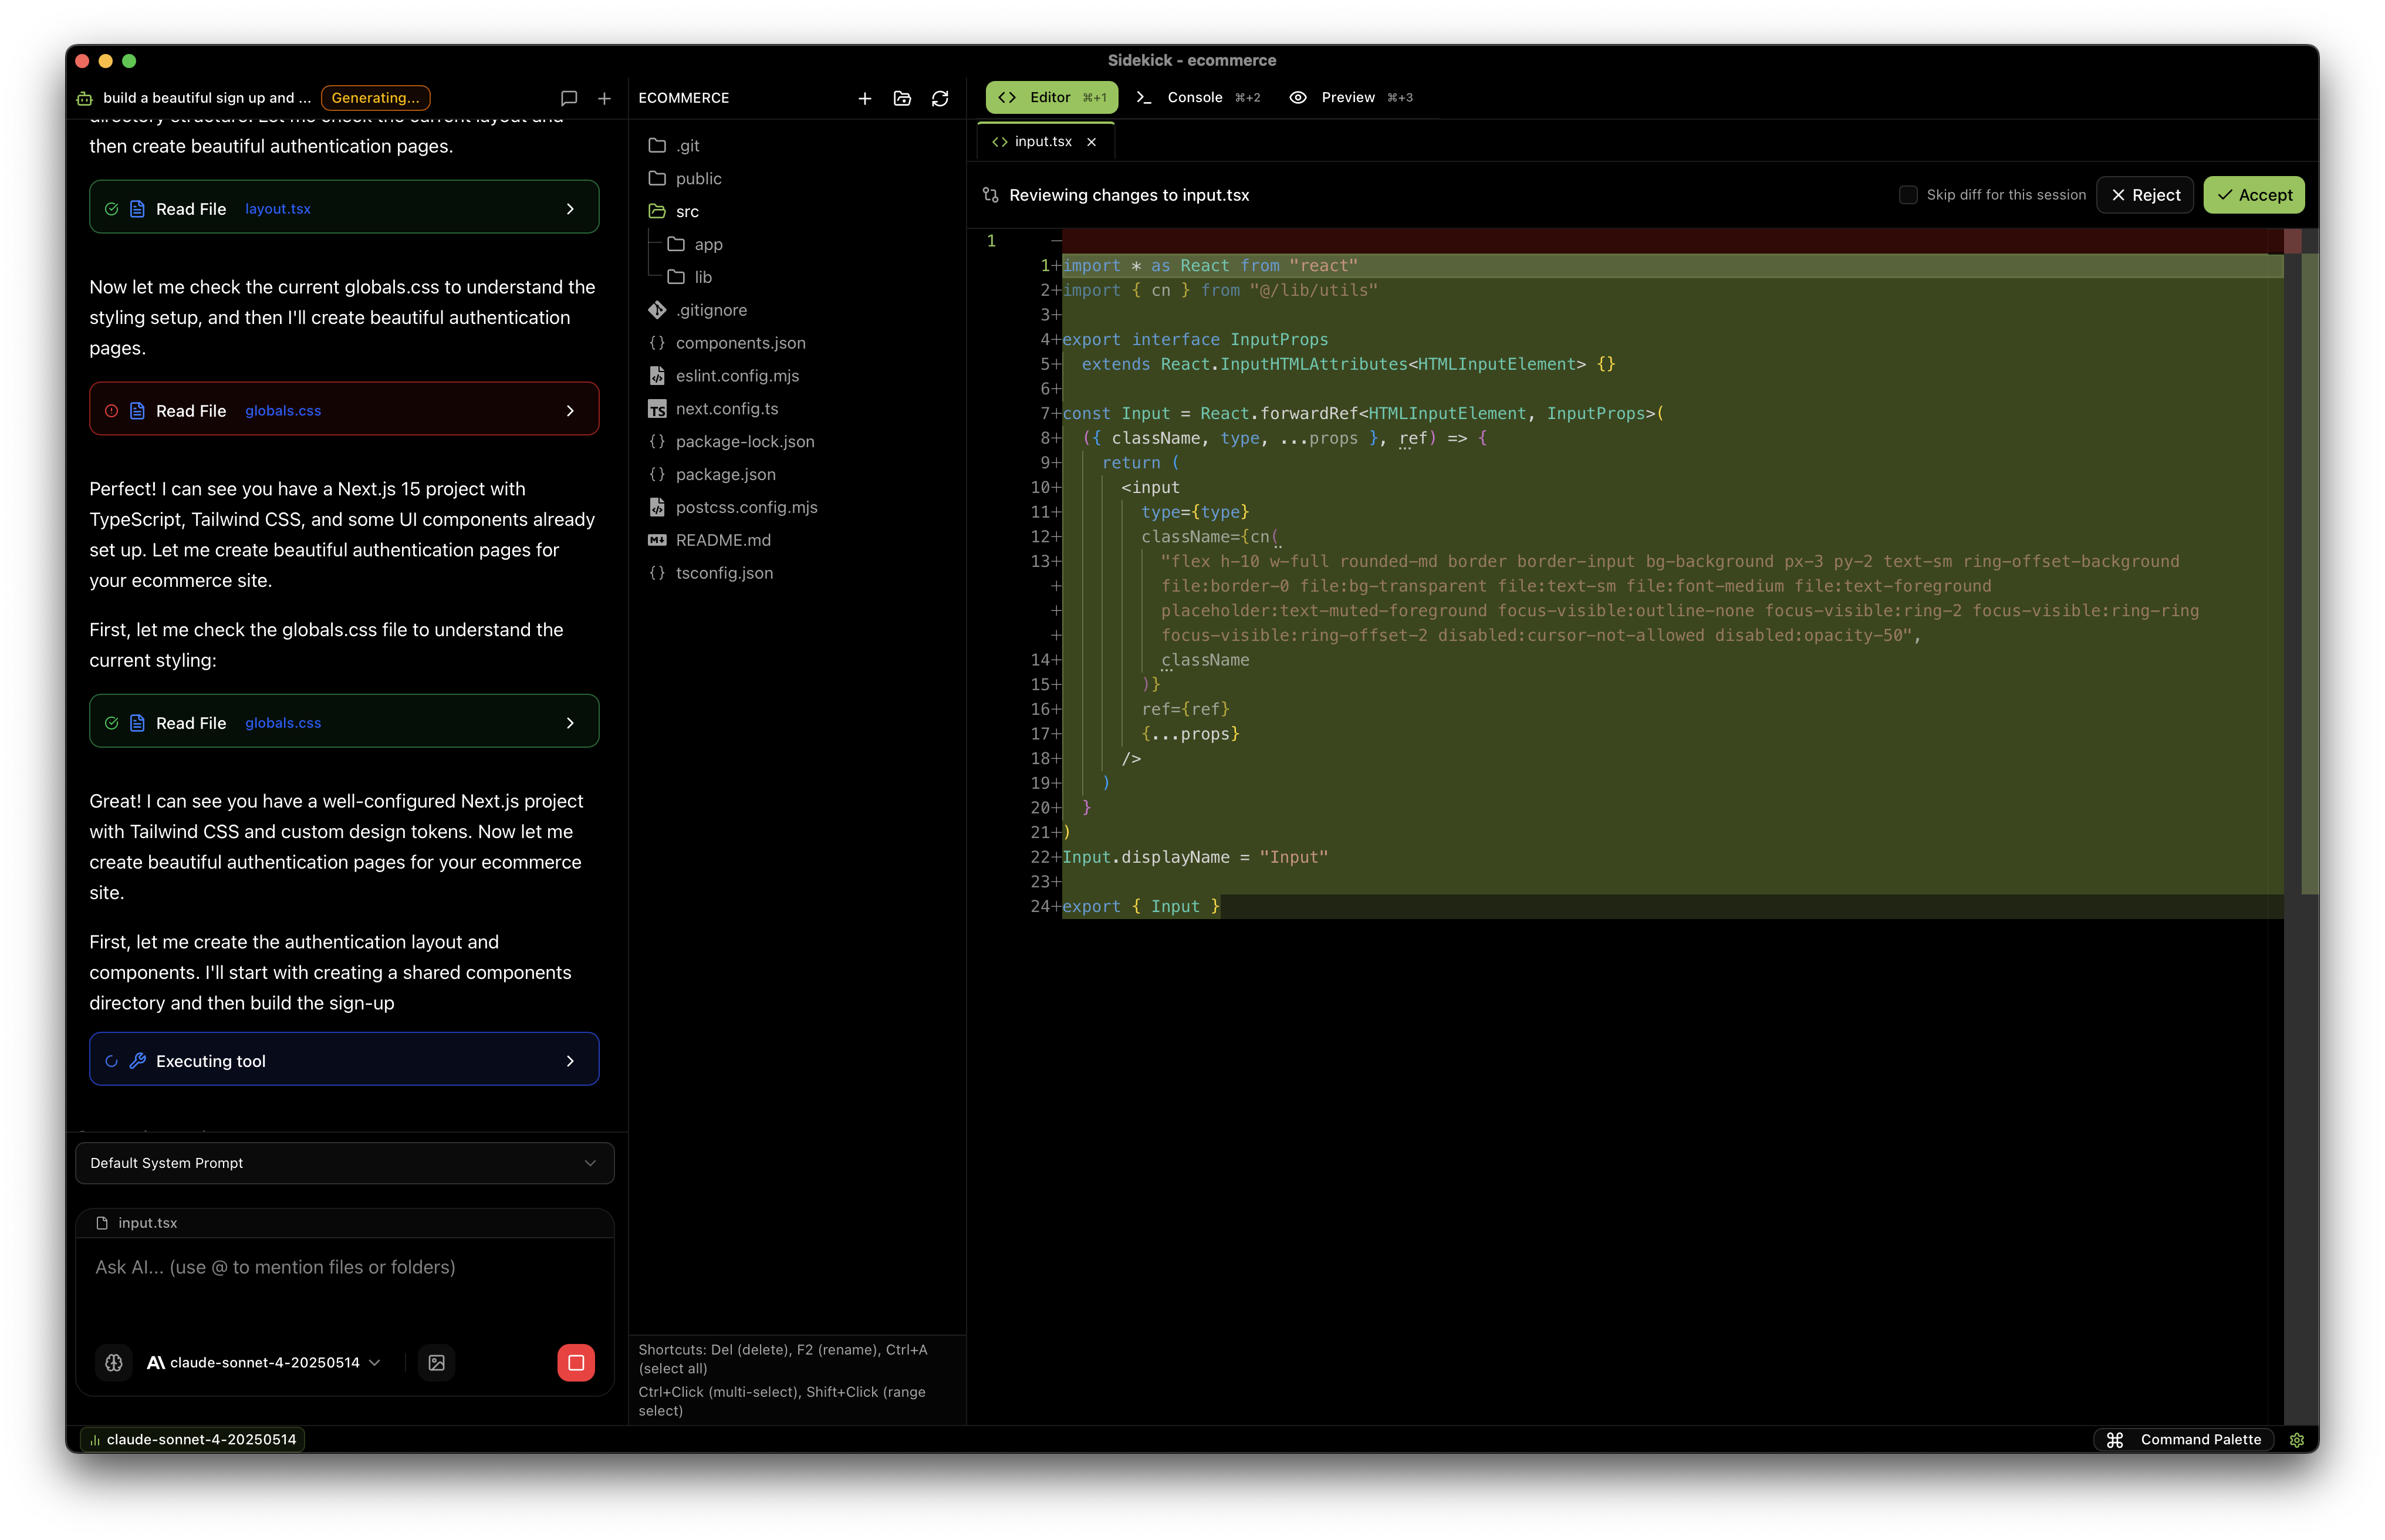Click the 'export { Input }' code line
This screenshot has height=1540, width=2385.
pos(1141,906)
